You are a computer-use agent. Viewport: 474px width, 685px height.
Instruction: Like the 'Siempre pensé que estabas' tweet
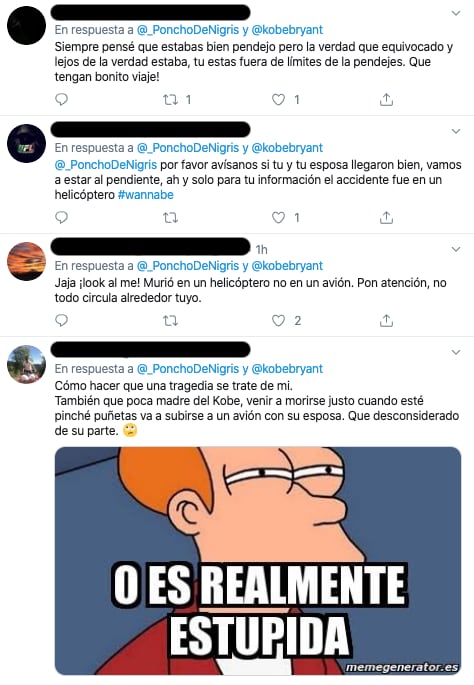coord(278,100)
